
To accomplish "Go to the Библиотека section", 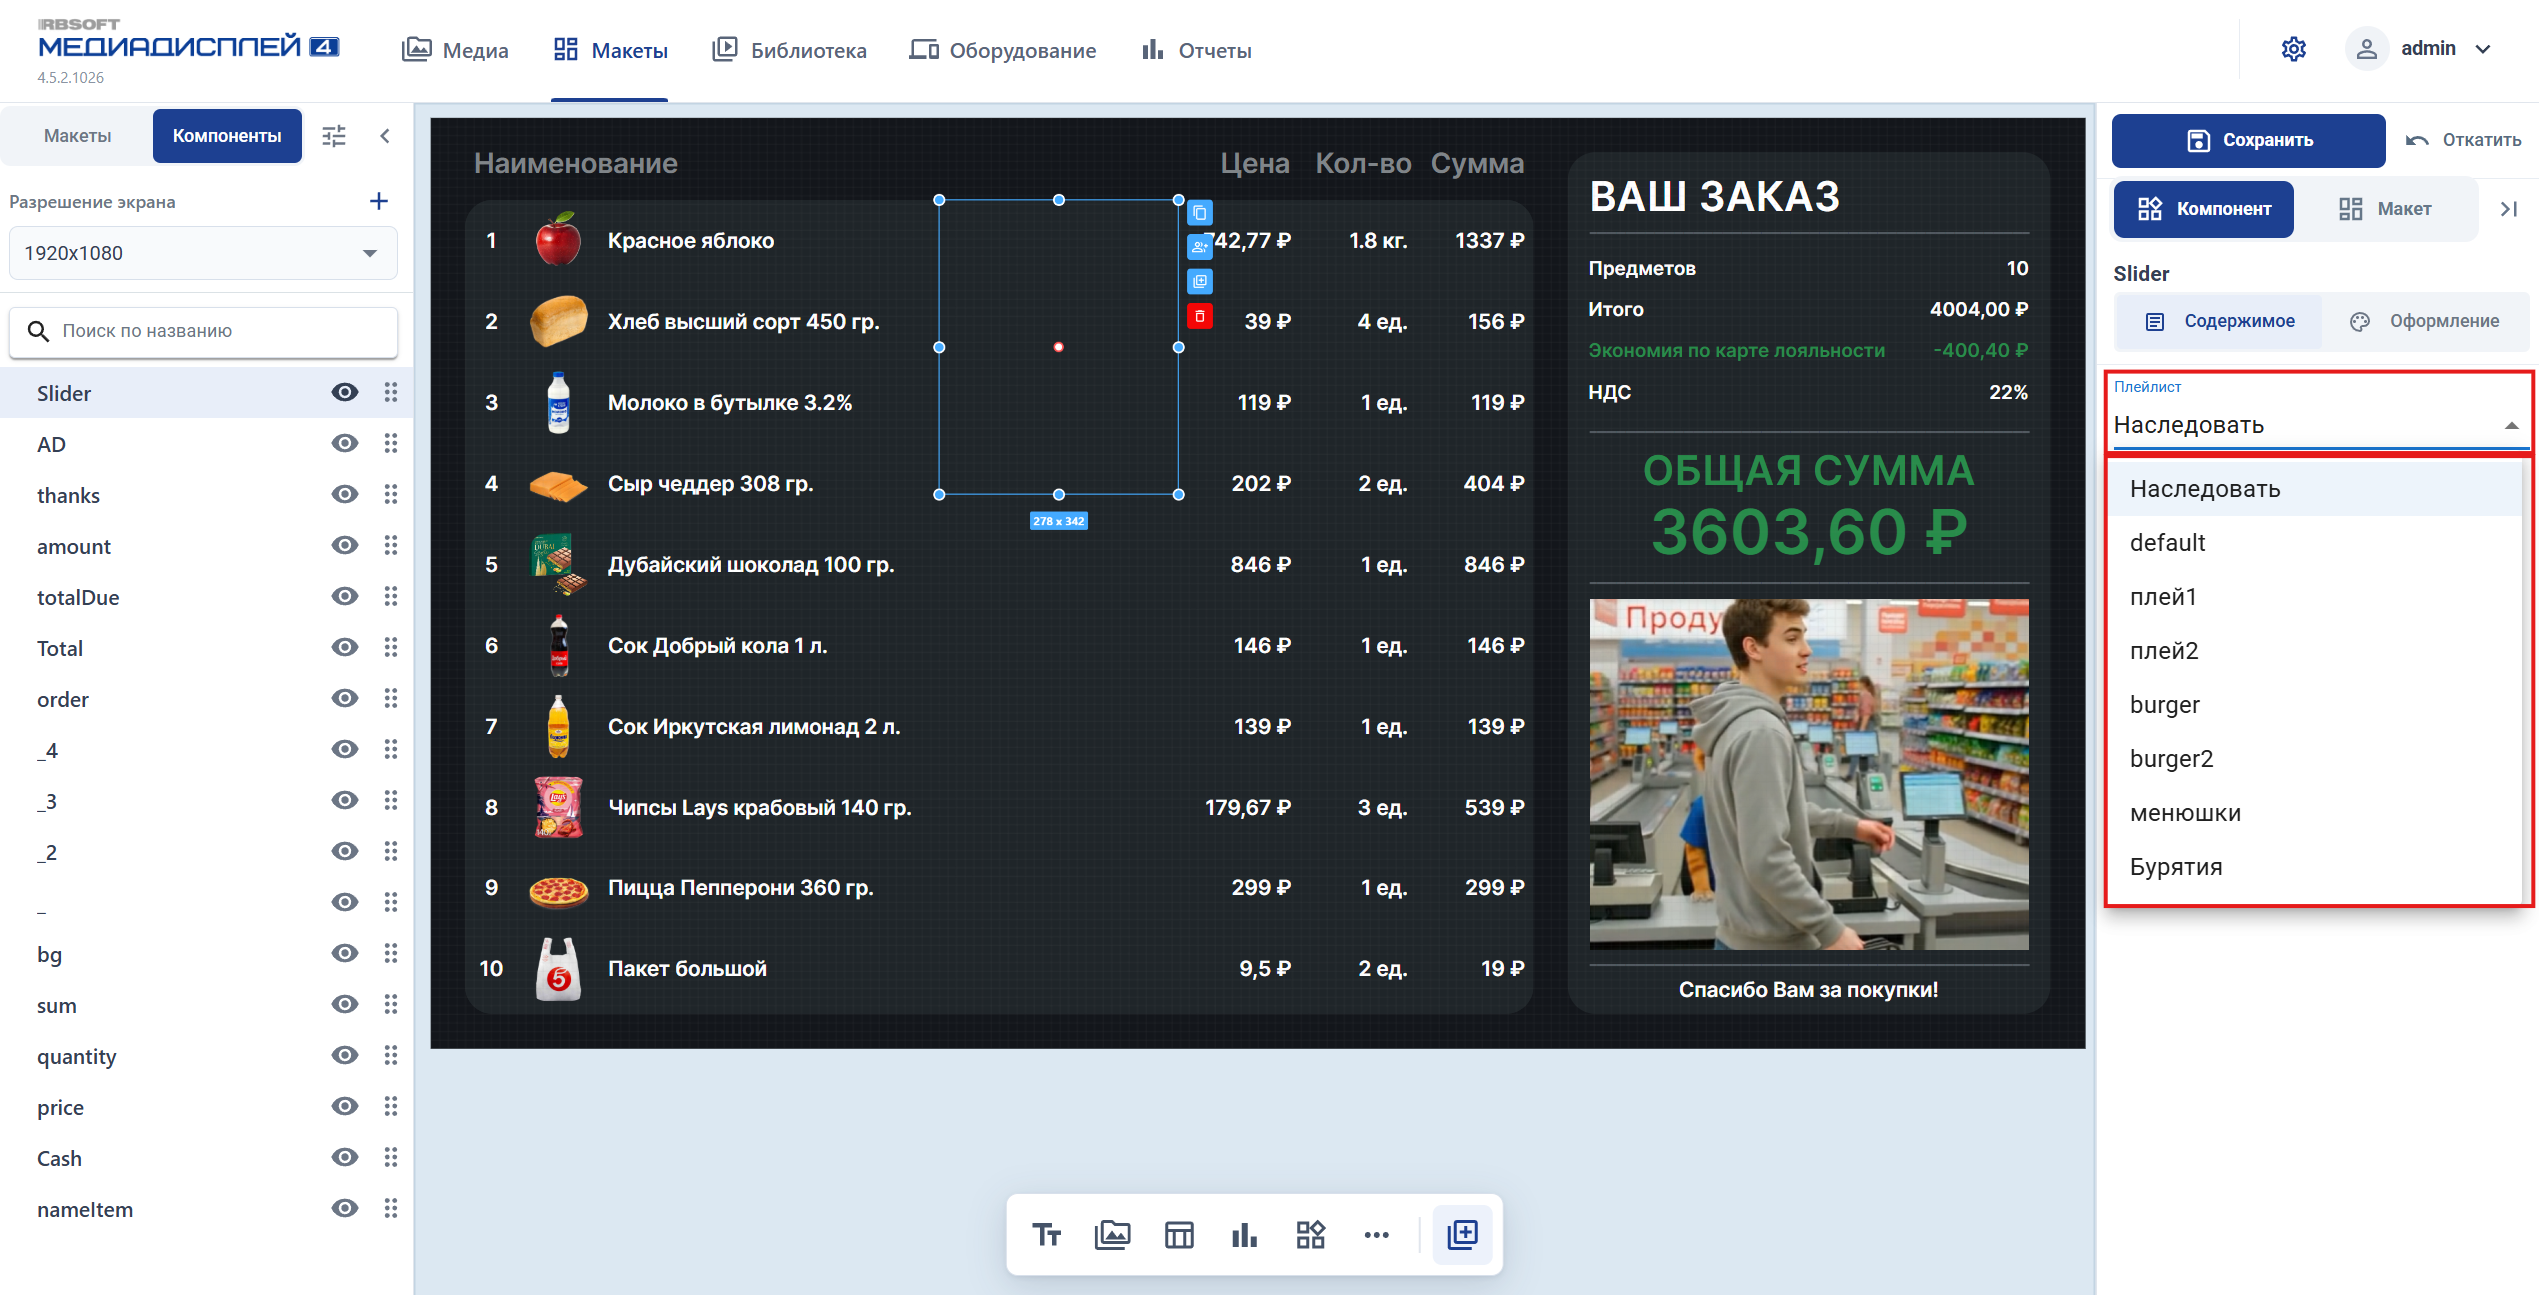I will (x=789, y=50).
